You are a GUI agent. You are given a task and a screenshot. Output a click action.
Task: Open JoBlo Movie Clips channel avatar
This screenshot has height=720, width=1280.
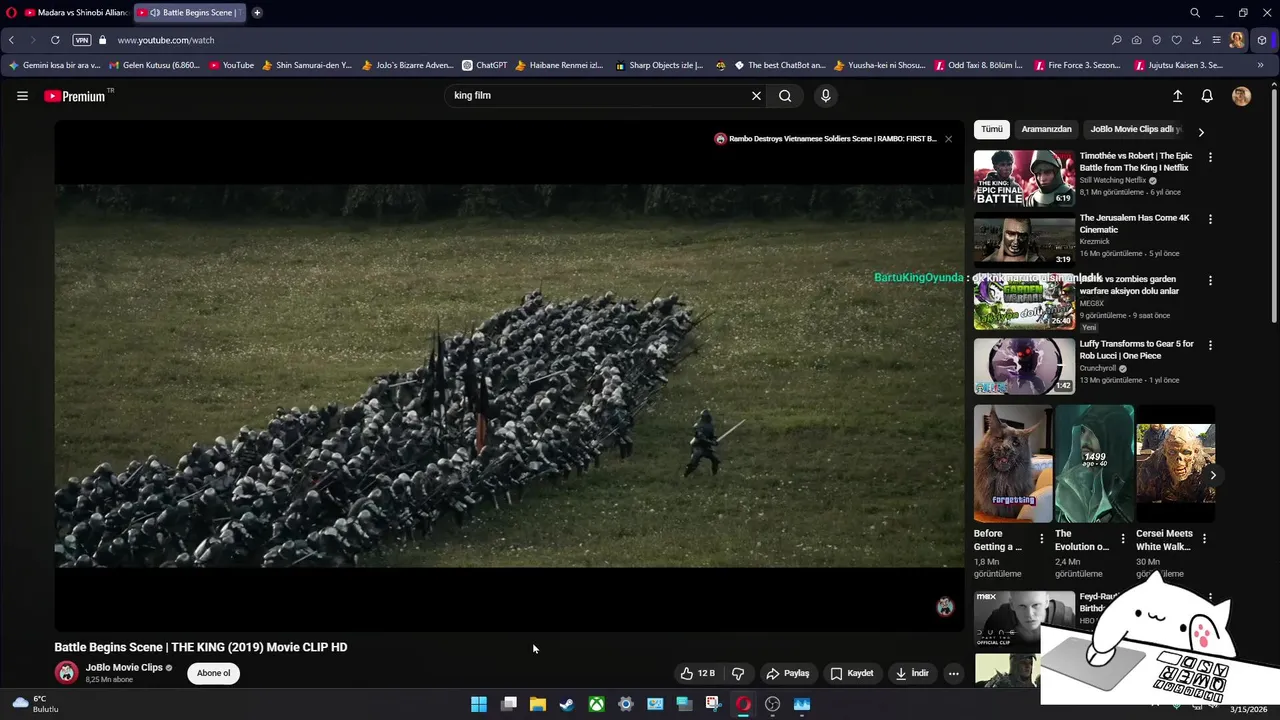coord(67,673)
